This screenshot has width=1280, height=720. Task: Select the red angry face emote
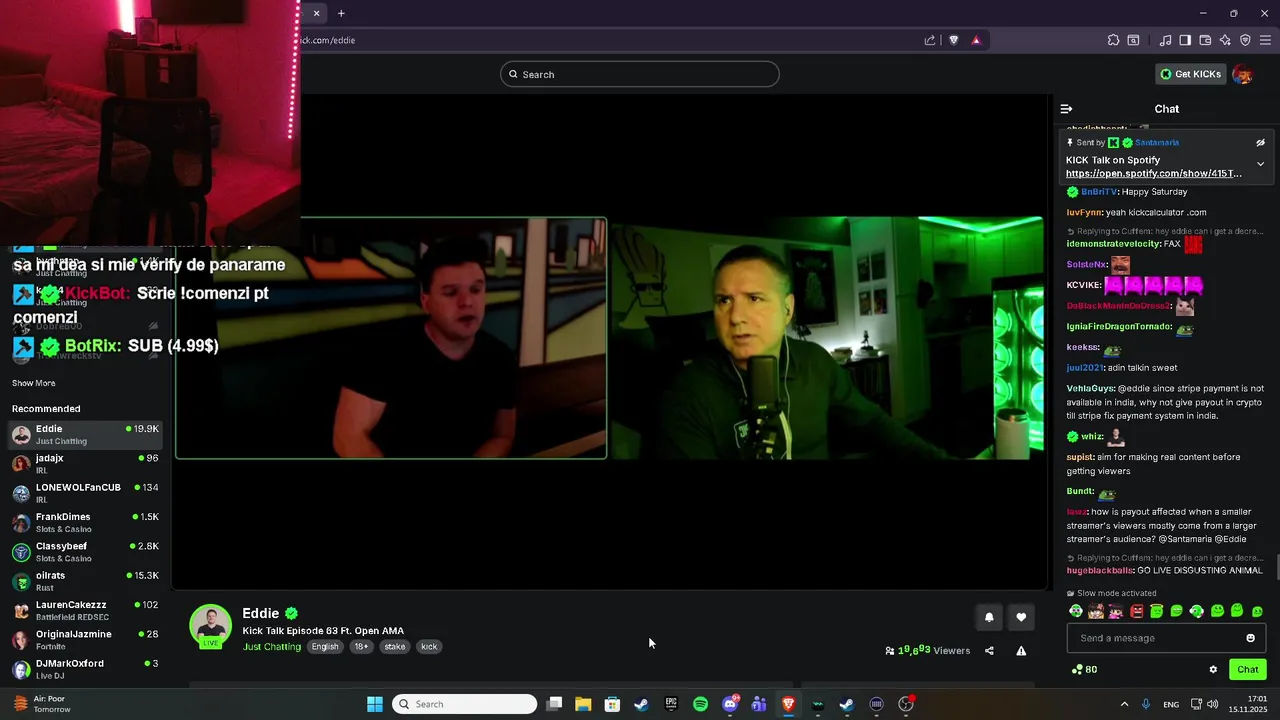tap(1136, 611)
